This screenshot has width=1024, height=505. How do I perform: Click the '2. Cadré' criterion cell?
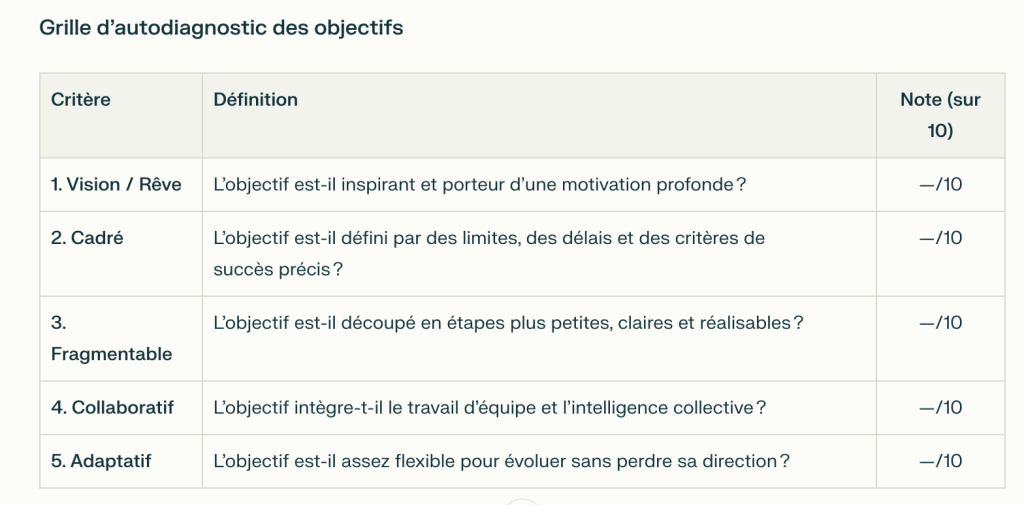click(x=121, y=253)
